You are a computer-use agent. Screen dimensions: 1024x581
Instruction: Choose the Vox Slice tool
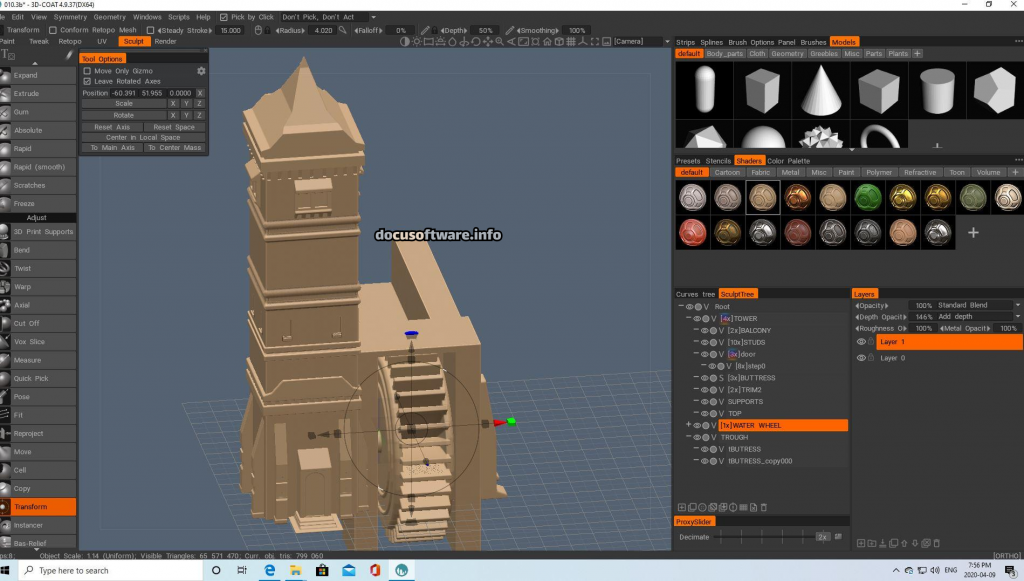38,341
